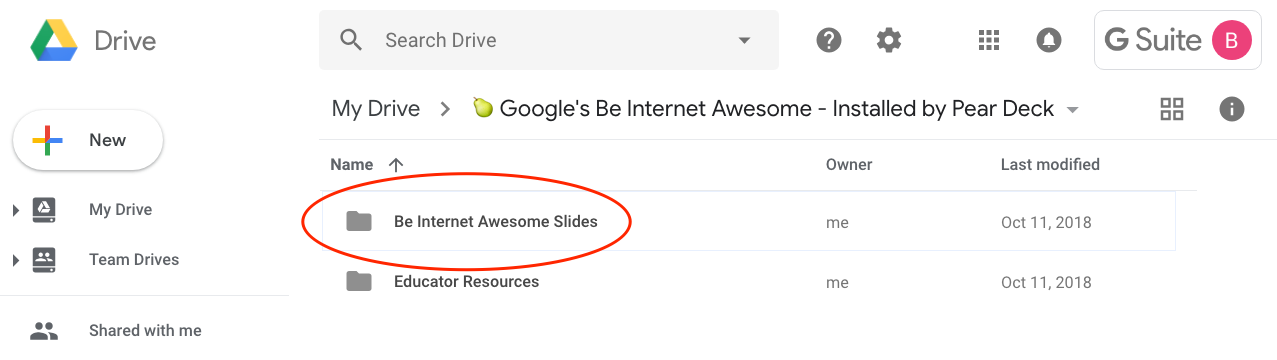Click the G Suite account avatar B
Screen dimensions: 1277x360
1231,41
